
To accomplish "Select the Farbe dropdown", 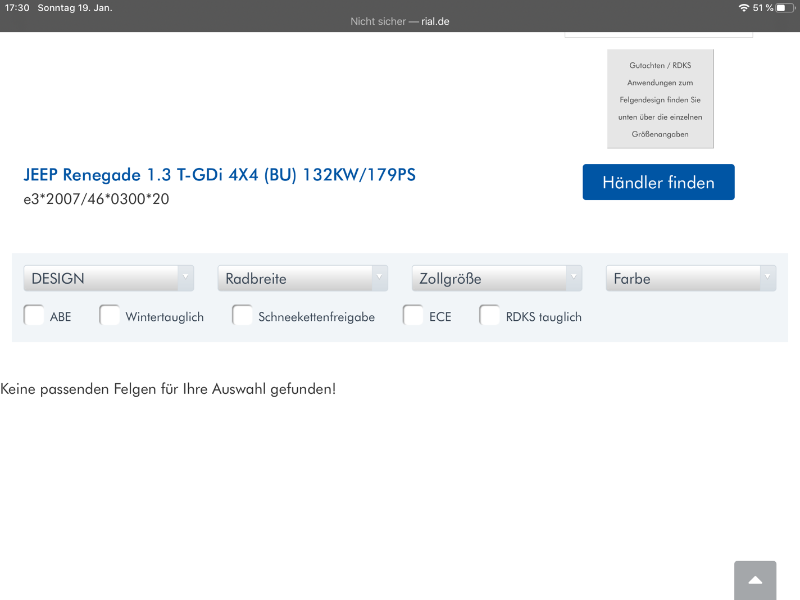I will pos(690,278).
